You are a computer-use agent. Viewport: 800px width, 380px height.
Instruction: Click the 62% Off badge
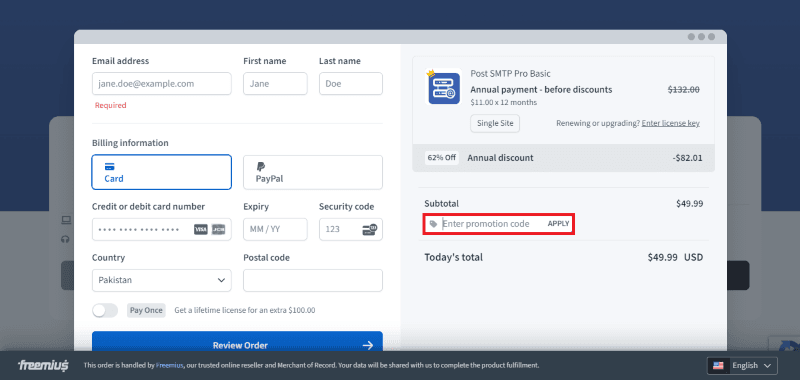(x=442, y=158)
